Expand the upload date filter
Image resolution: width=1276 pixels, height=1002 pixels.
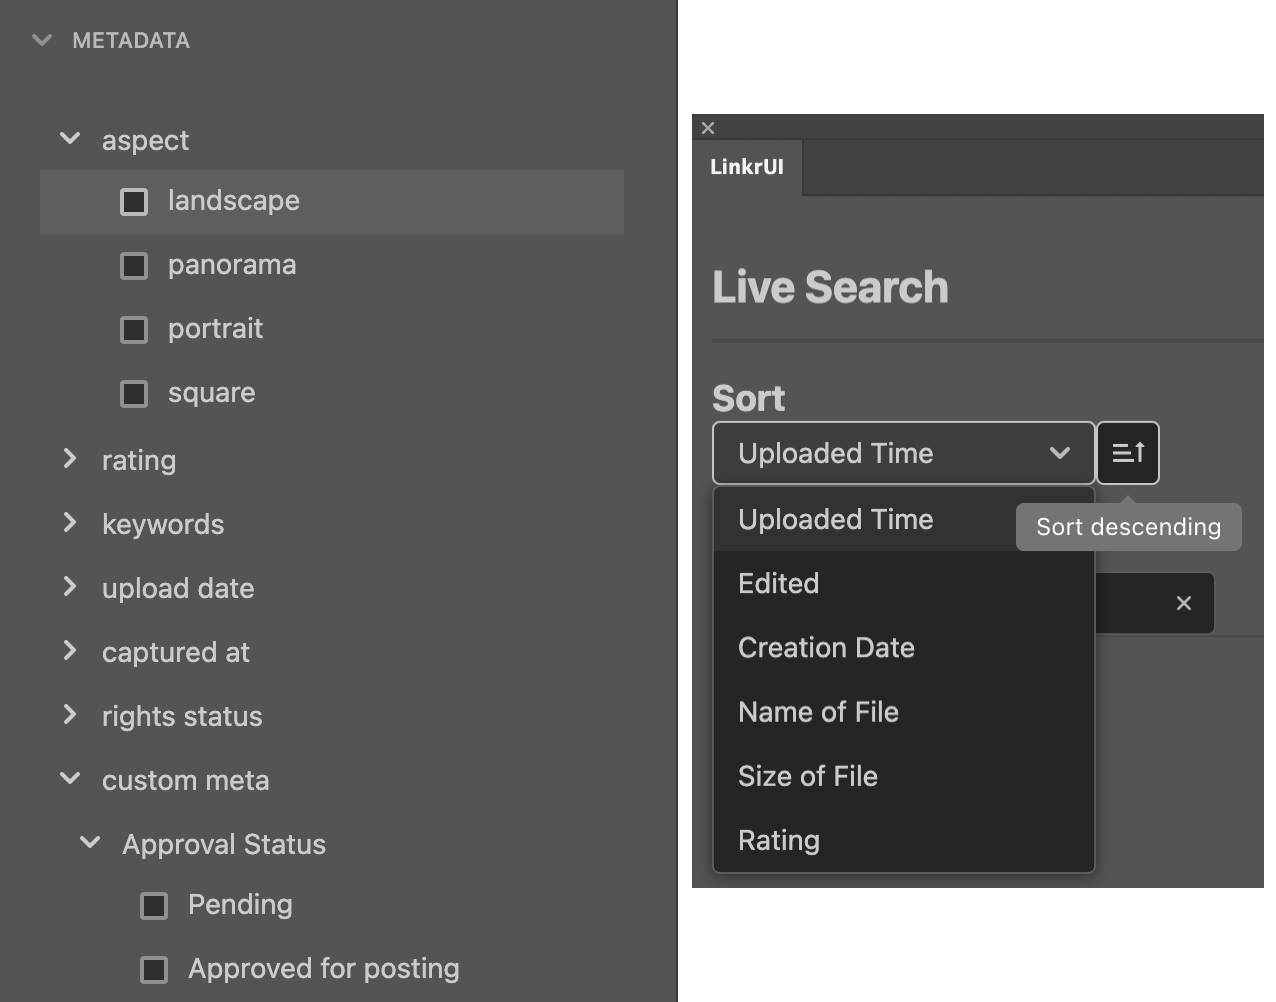[x=70, y=587]
